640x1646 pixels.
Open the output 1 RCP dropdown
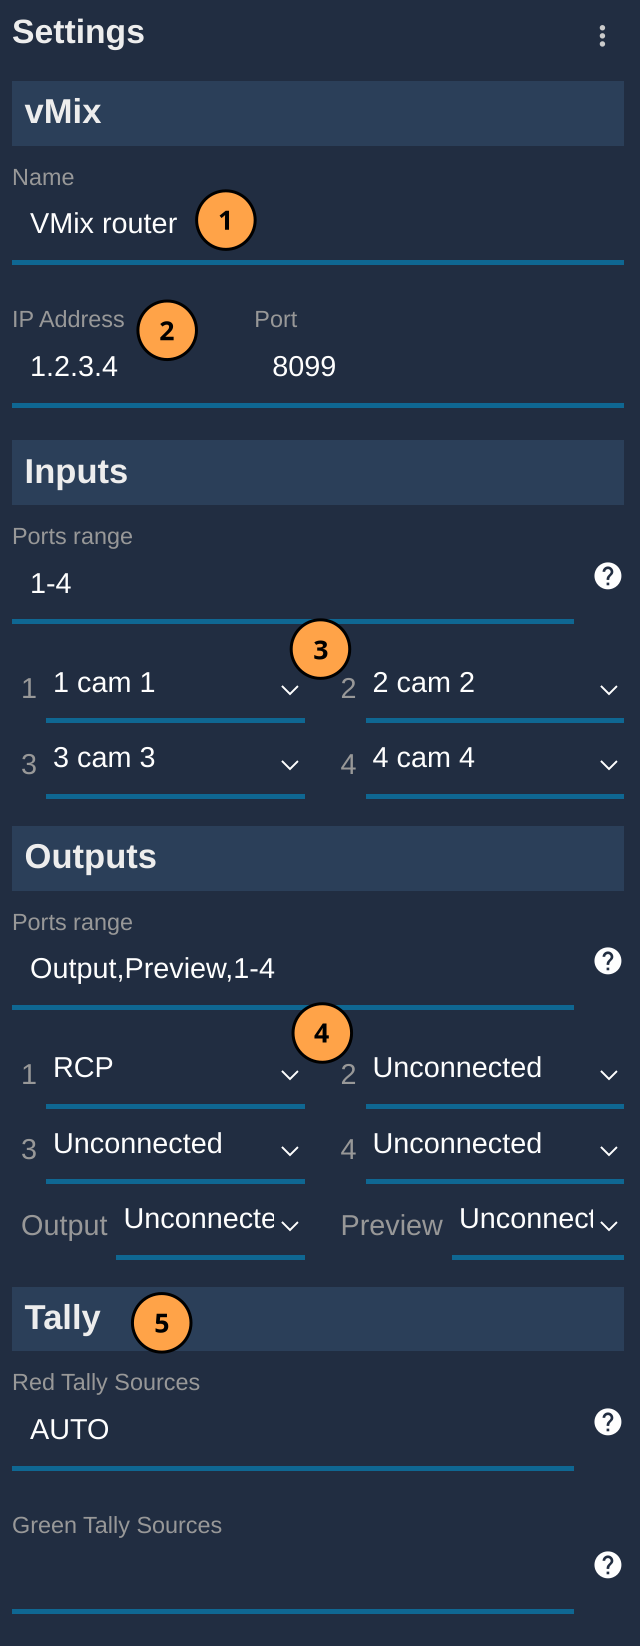coord(175,1070)
